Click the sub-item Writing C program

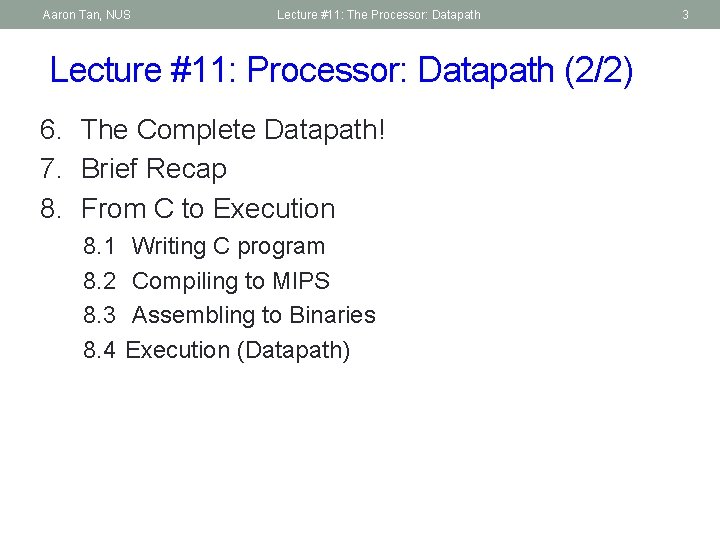[x=228, y=246]
